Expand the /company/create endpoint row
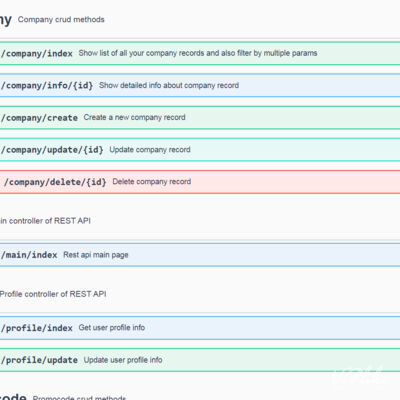This screenshot has height=400, width=400. [200, 118]
